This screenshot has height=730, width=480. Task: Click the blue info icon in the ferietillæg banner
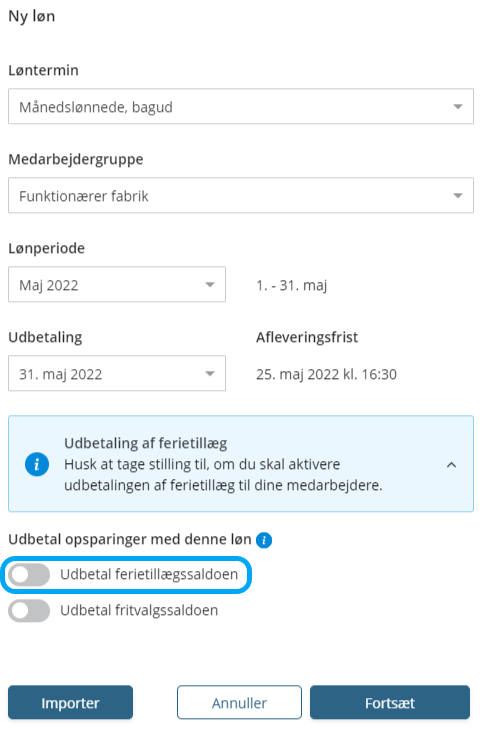click(37, 464)
